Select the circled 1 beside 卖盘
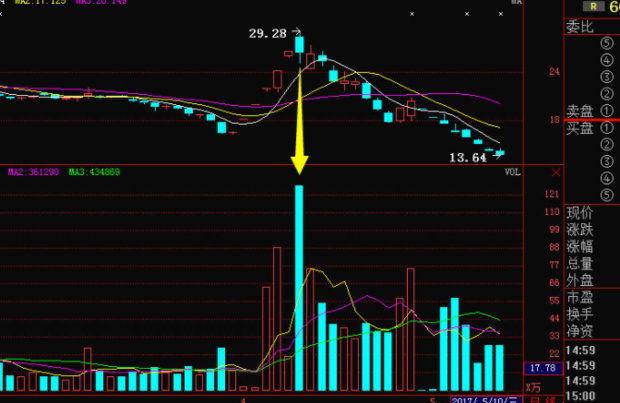620x403 pixels. pos(606,111)
